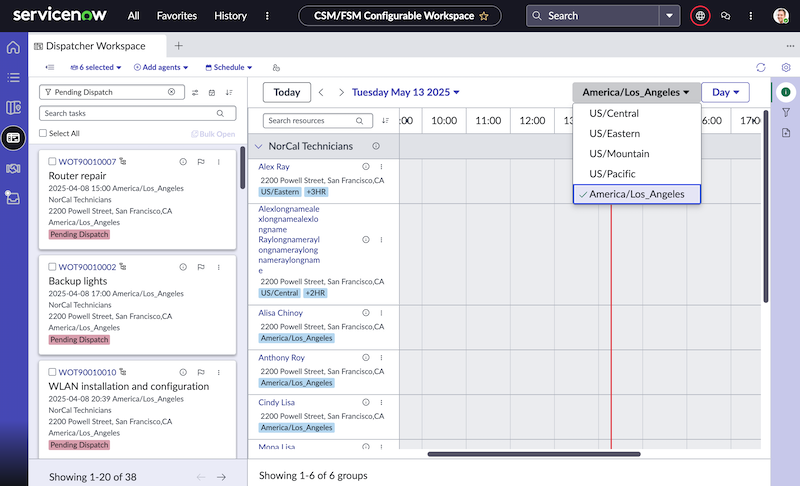Open Alisa Chinoy resource link

coord(280,313)
